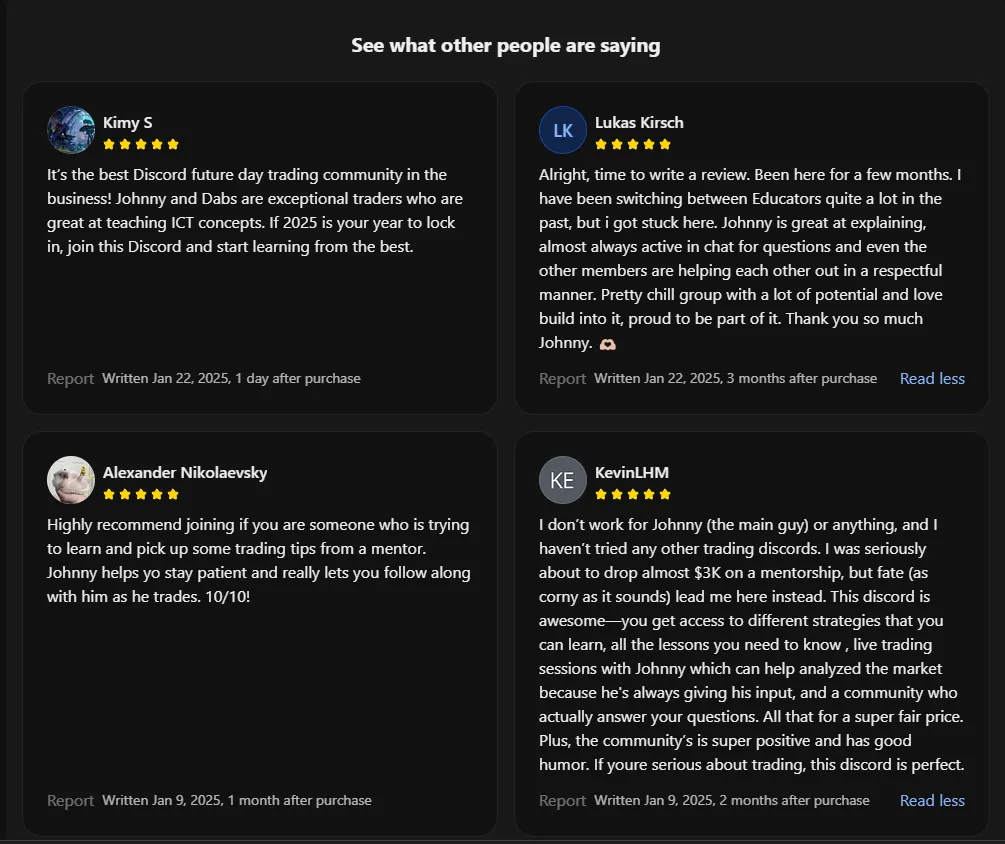Screen dimensions: 1005x844
Task: Report Alexander Nikolaevsky review
Action: point(70,801)
